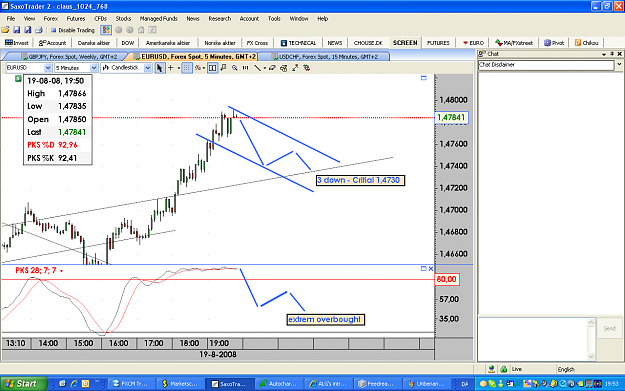Open the Danske aktier view

point(94,43)
